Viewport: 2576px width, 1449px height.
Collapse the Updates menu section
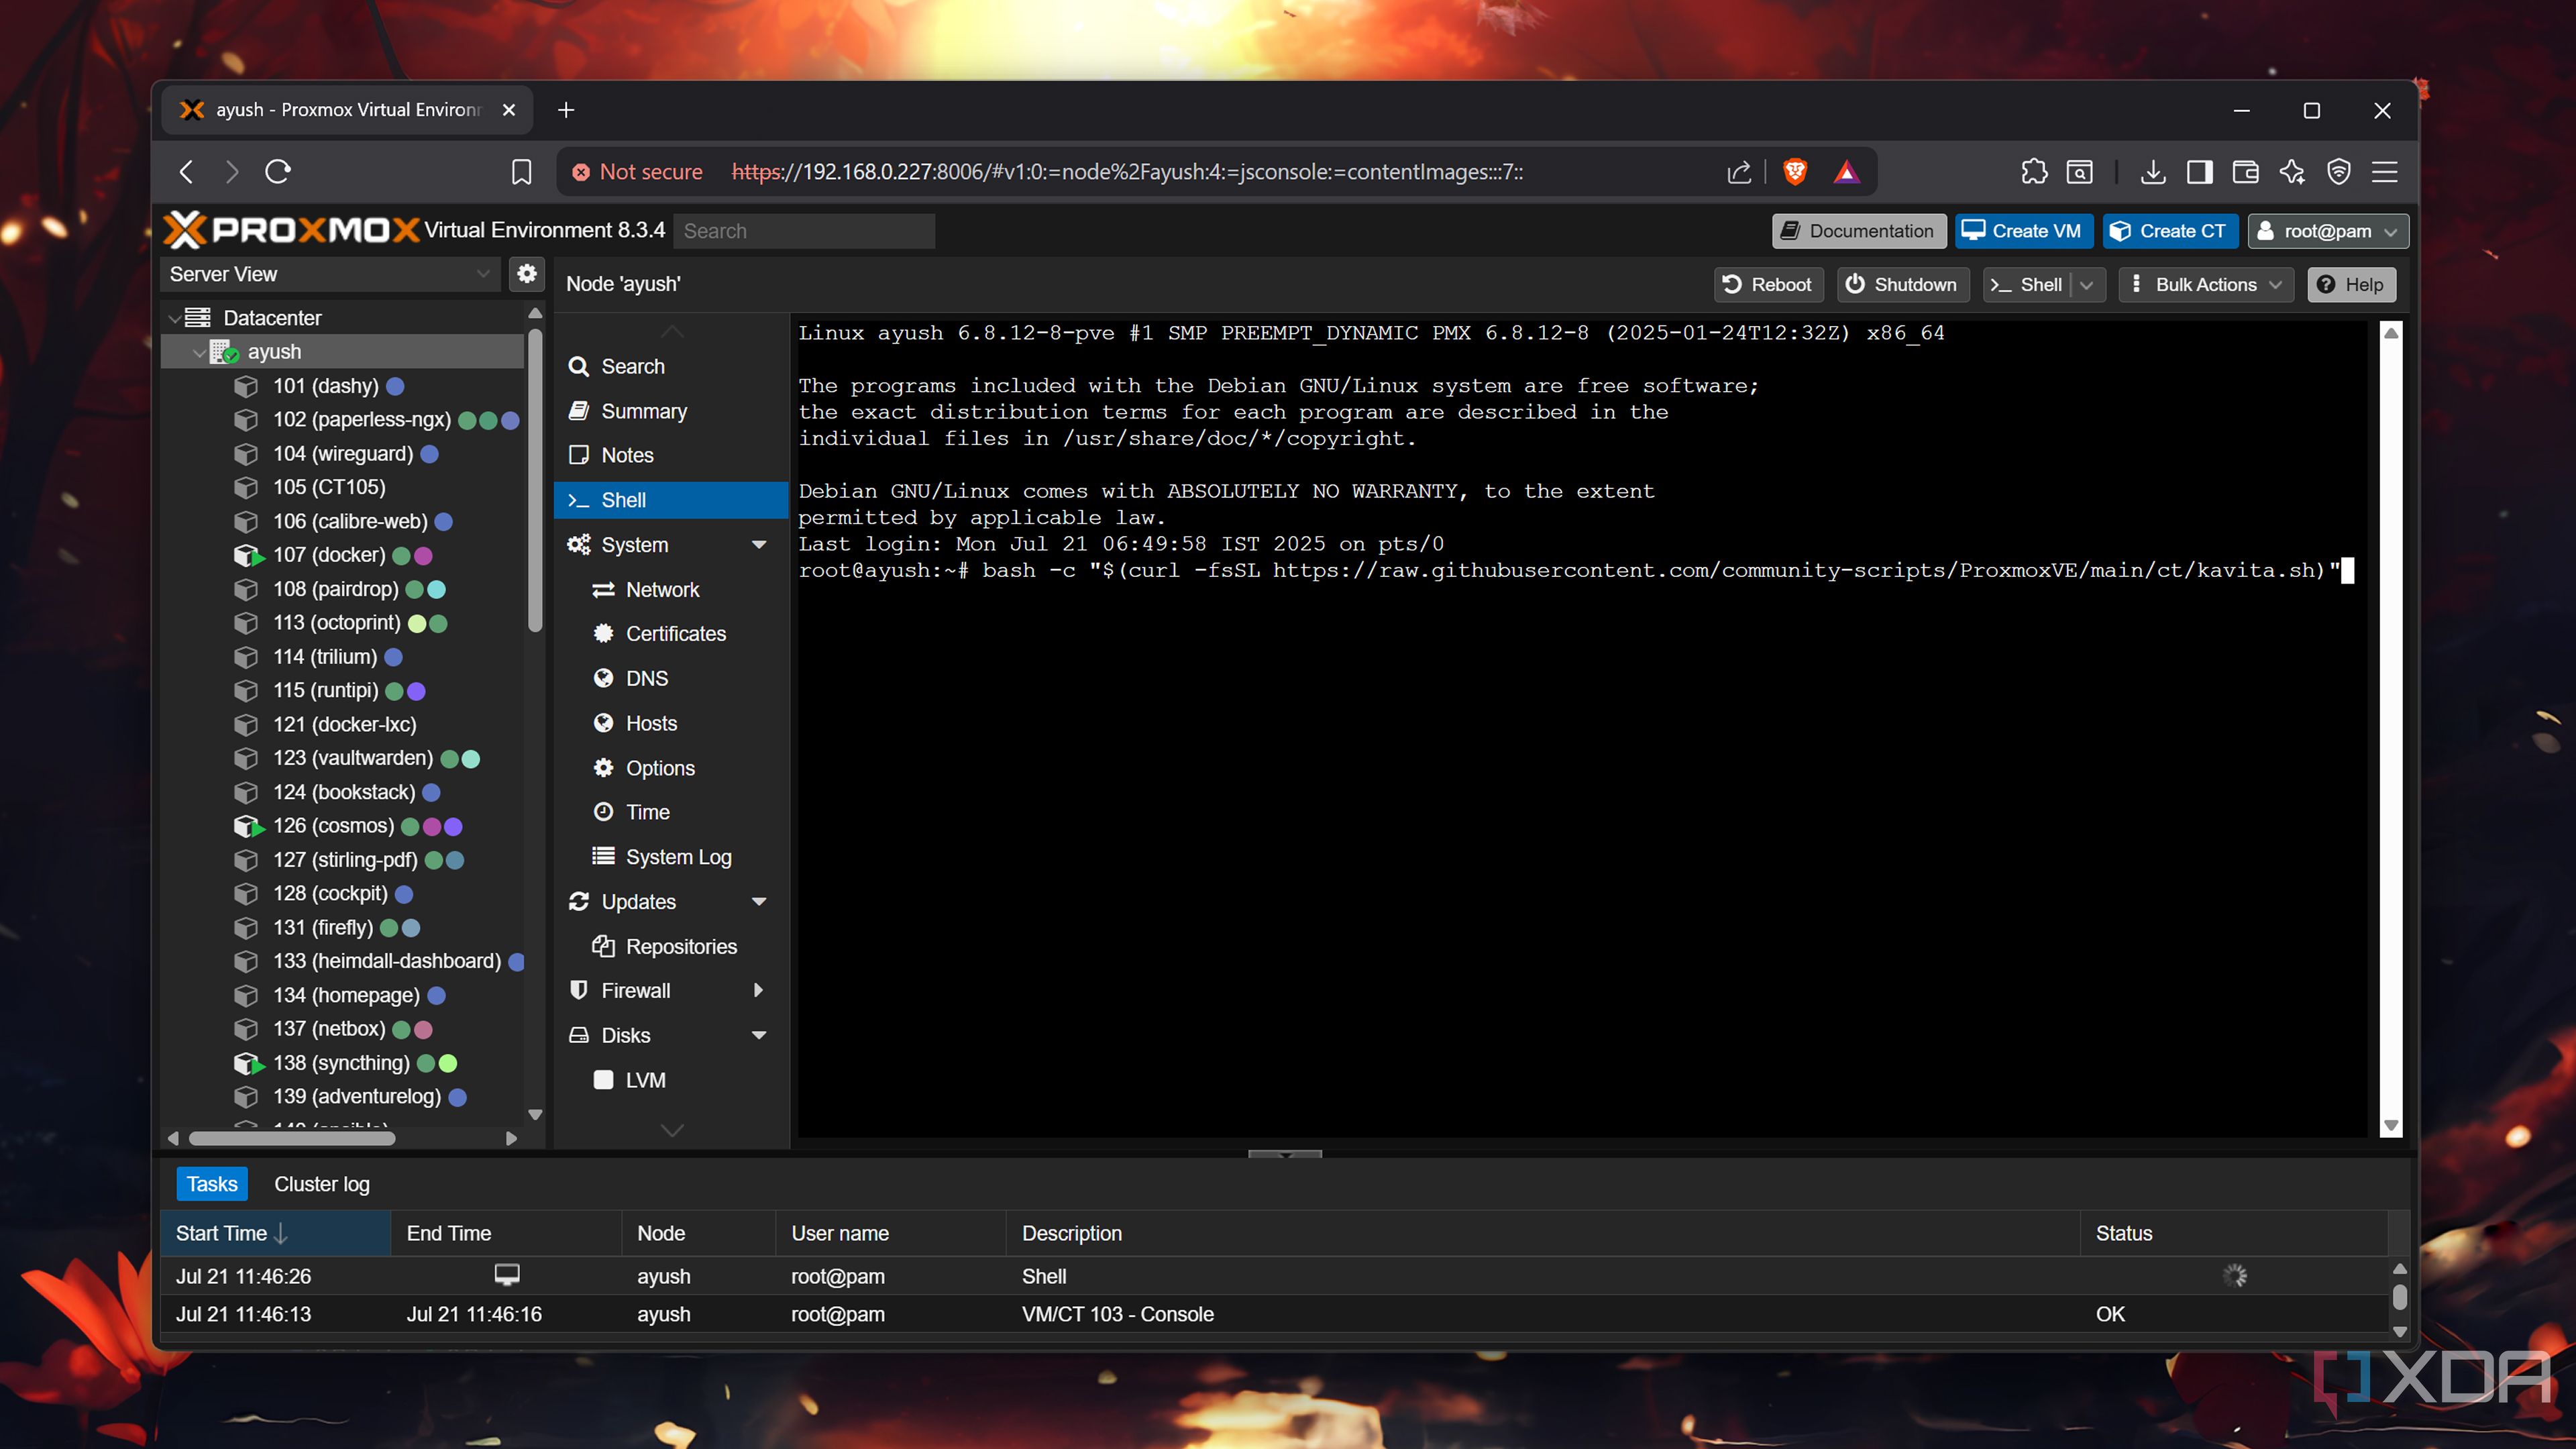point(759,901)
